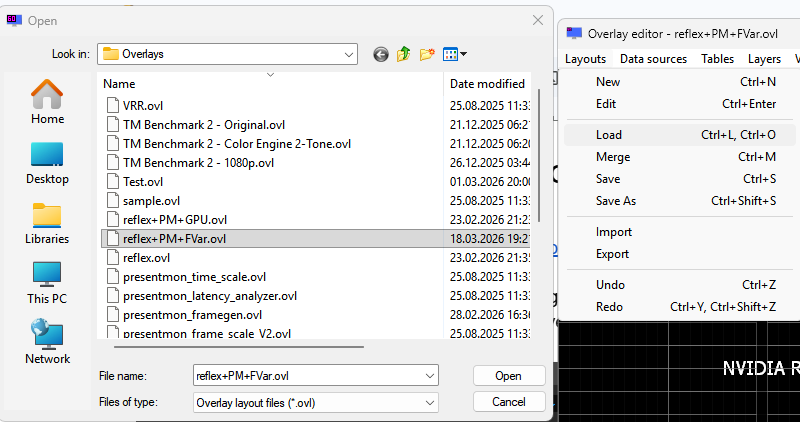
Task: Choose Redo from Layouts menu
Action: 680,307
